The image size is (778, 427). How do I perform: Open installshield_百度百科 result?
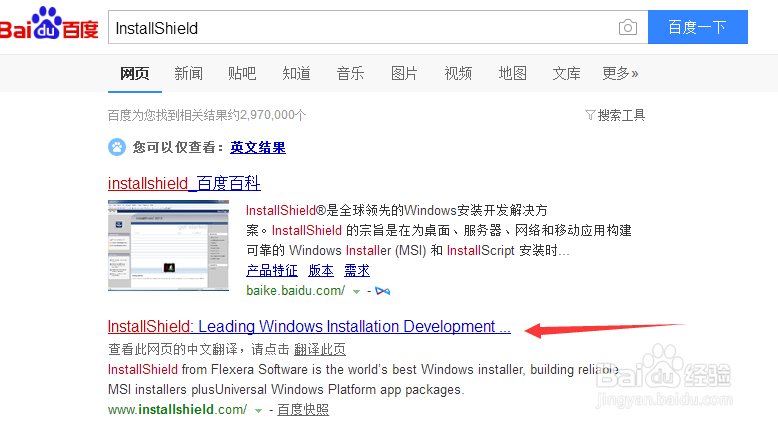coord(184,183)
